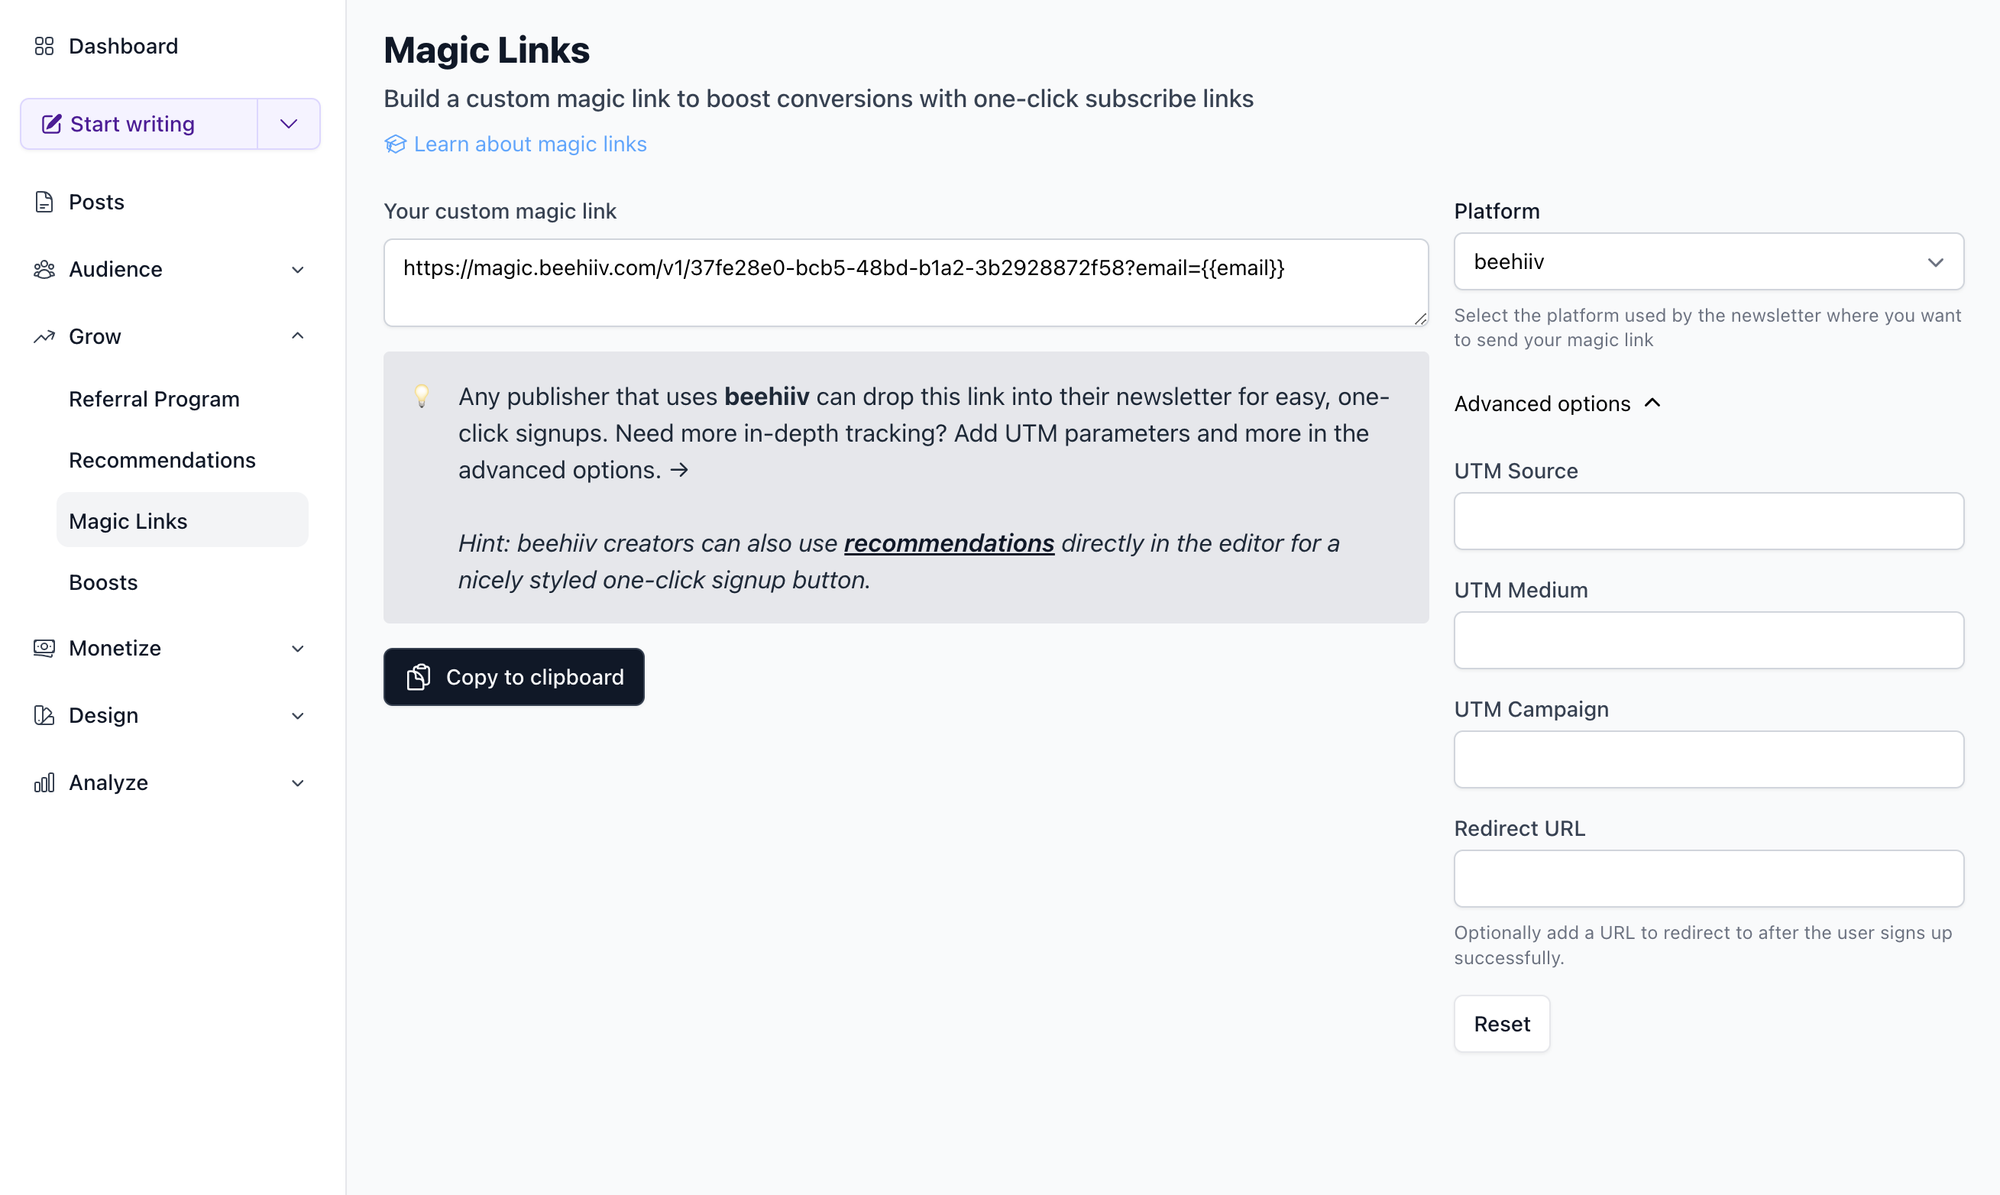Click the Monetize card icon
Image resolution: width=2000 pixels, height=1195 pixels.
click(44, 648)
